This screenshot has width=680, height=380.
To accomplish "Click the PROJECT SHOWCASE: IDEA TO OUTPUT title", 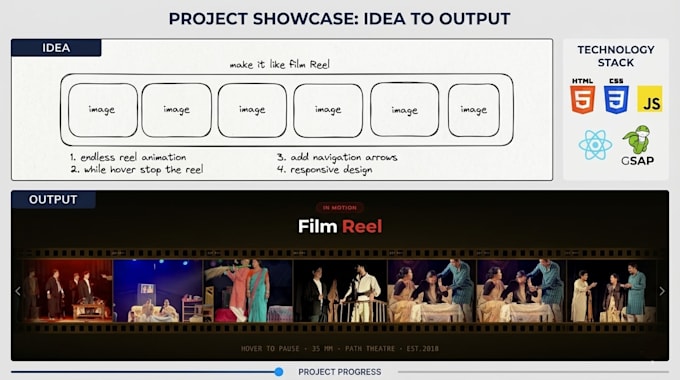I will pyautogui.click(x=340, y=19).
